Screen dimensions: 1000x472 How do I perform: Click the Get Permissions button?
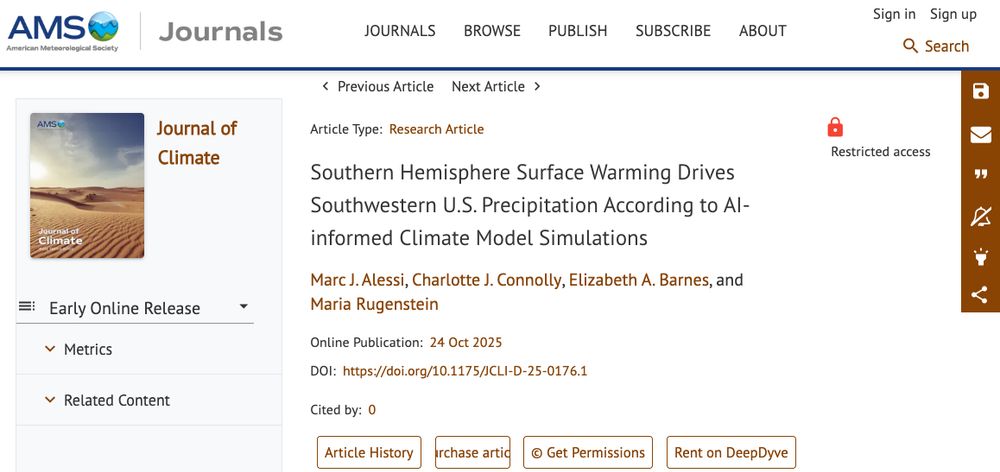coord(588,452)
